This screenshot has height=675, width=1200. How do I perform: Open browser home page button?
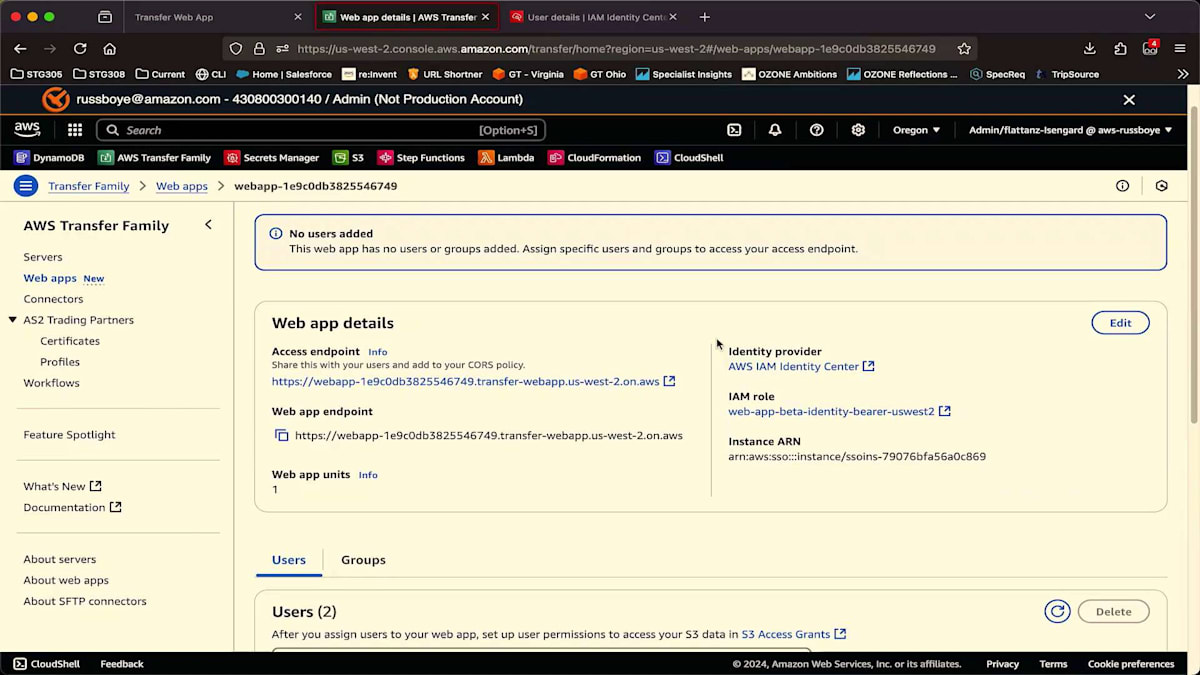pyautogui.click(x=110, y=48)
